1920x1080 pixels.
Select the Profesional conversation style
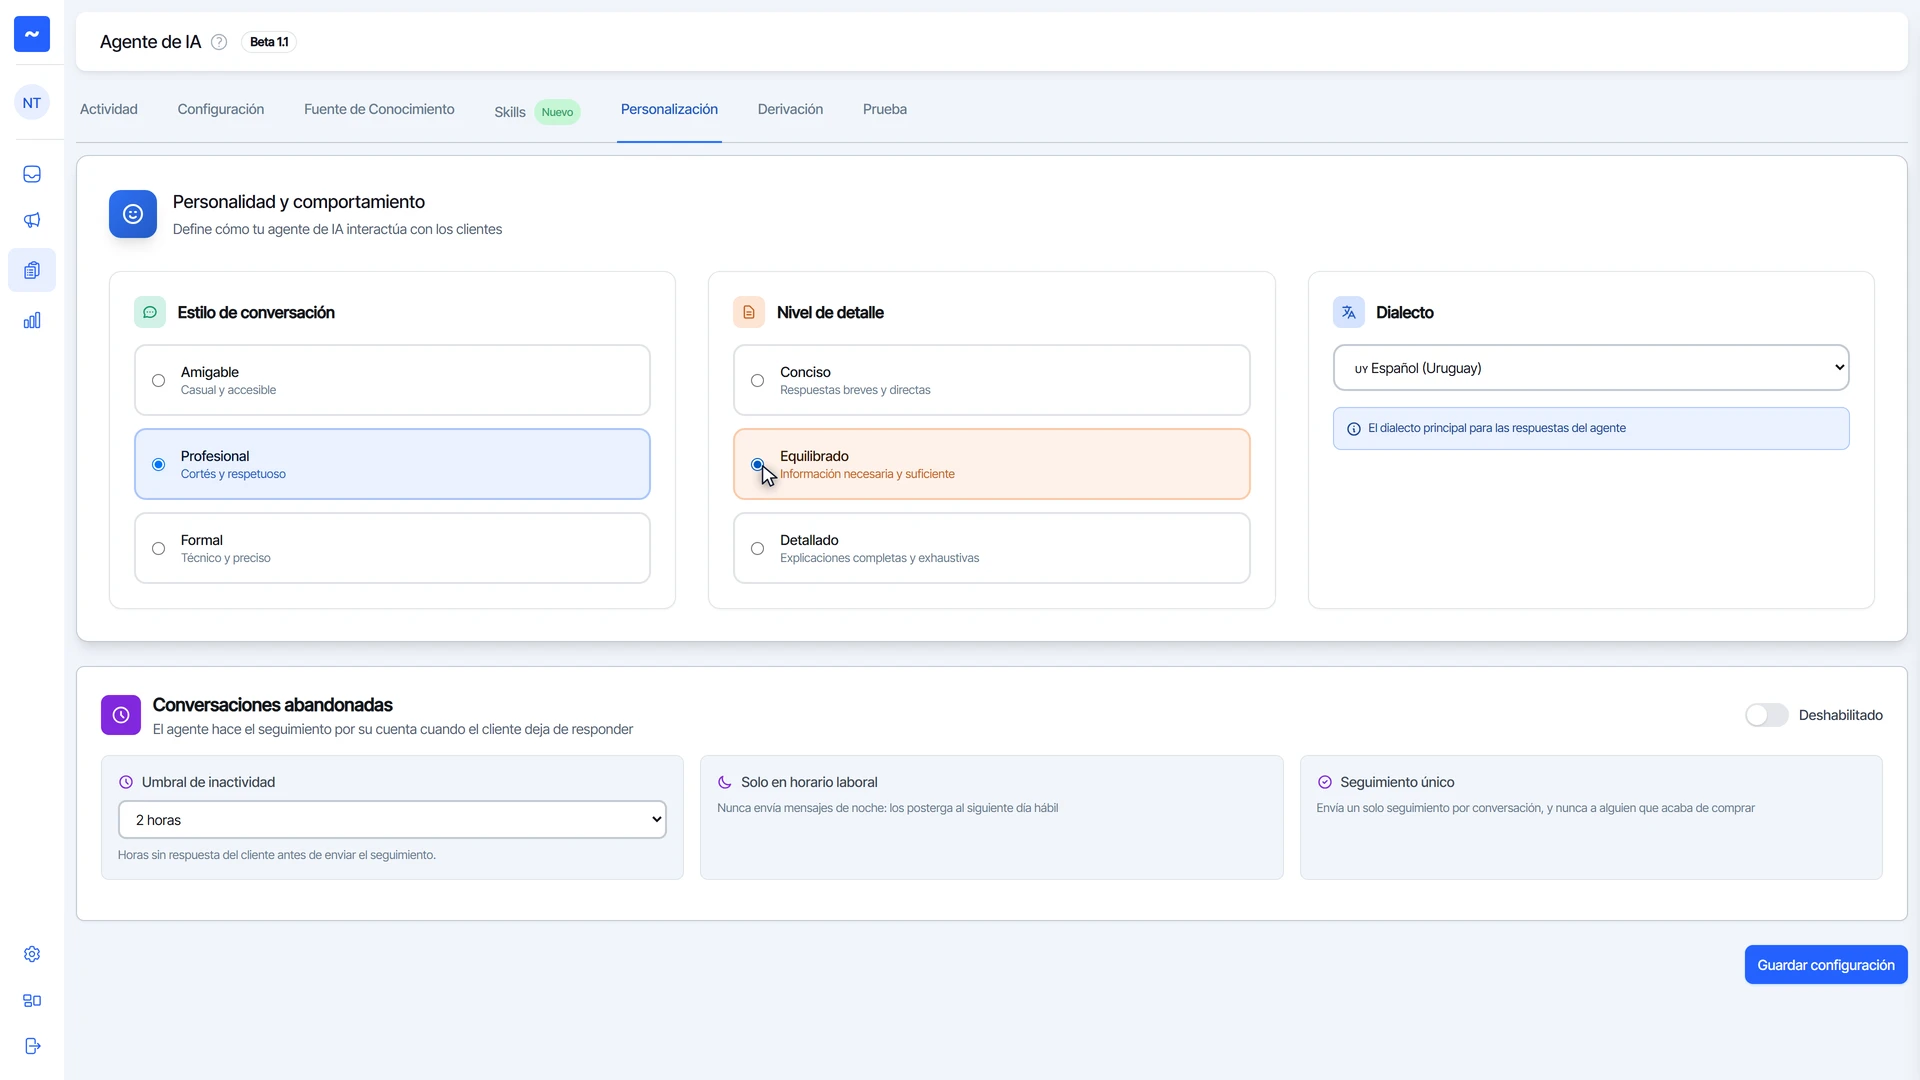pyautogui.click(x=392, y=464)
